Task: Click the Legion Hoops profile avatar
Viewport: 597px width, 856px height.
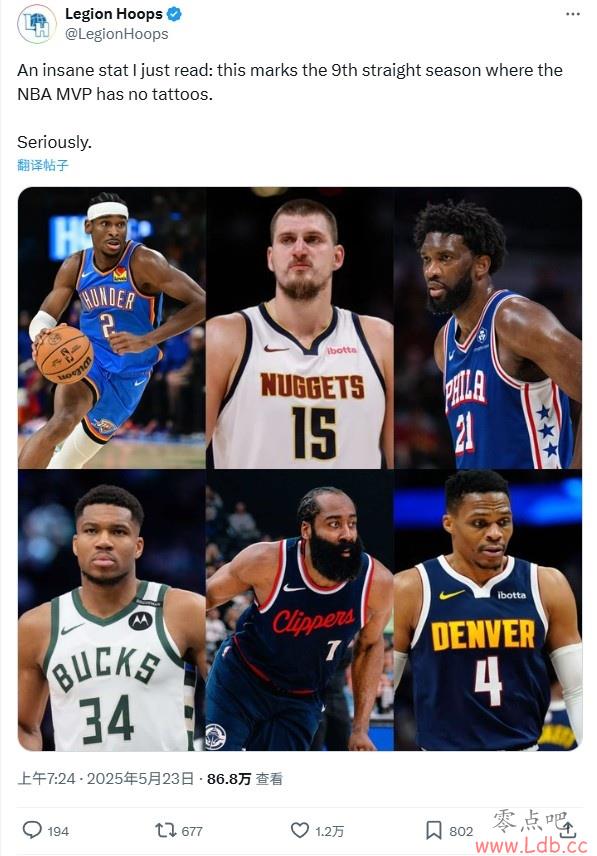Action: 37,24
